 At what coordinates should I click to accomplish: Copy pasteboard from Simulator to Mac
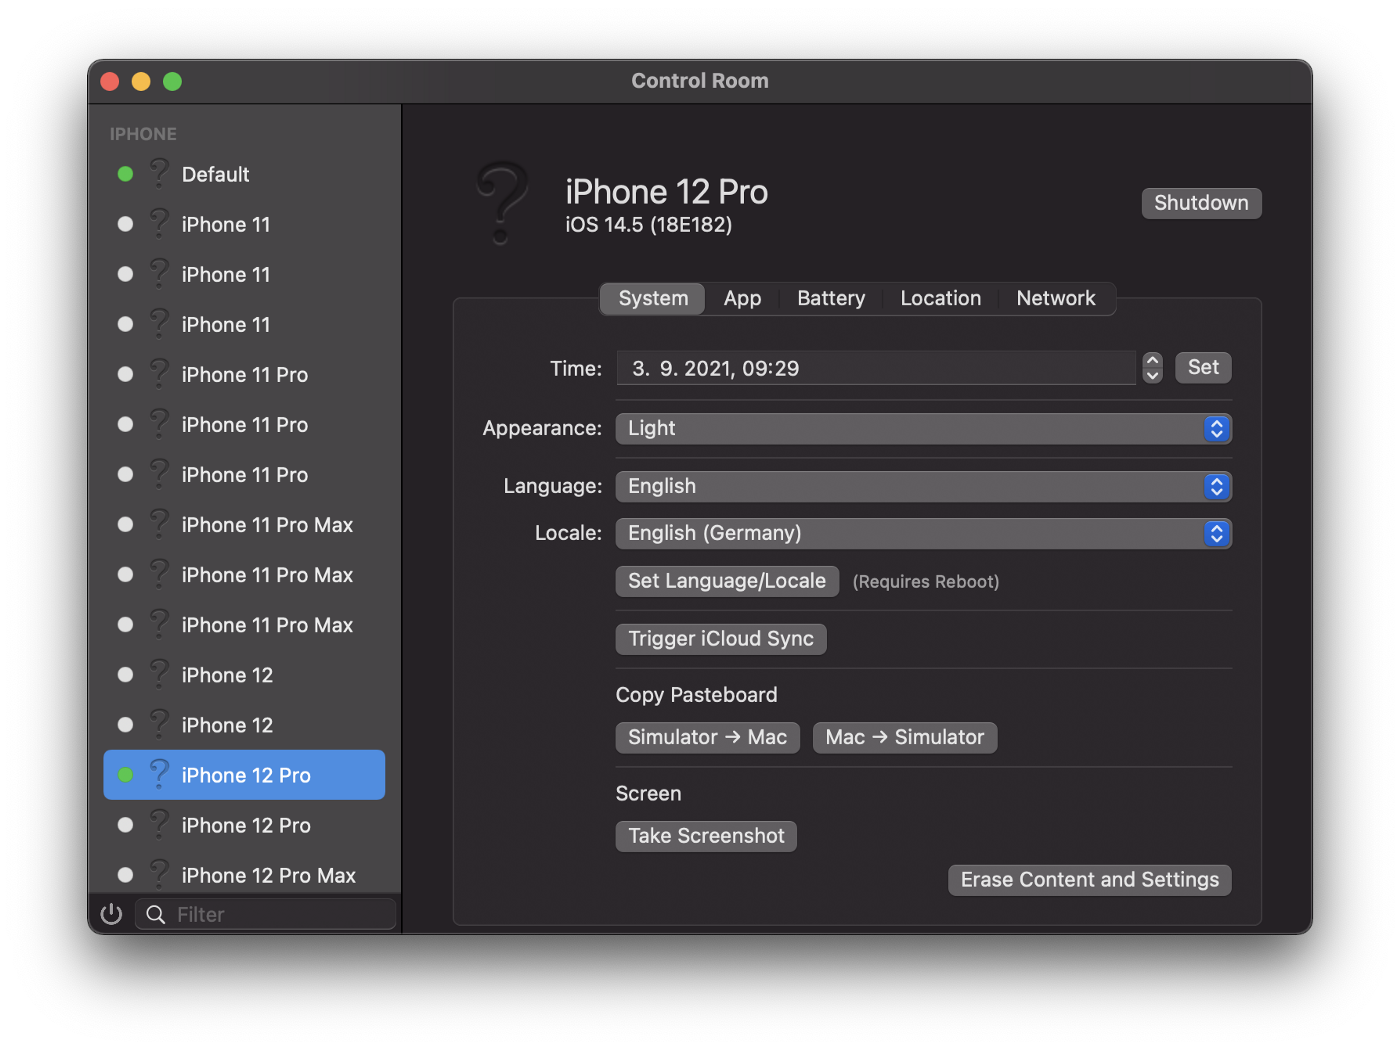click(707, 737)
